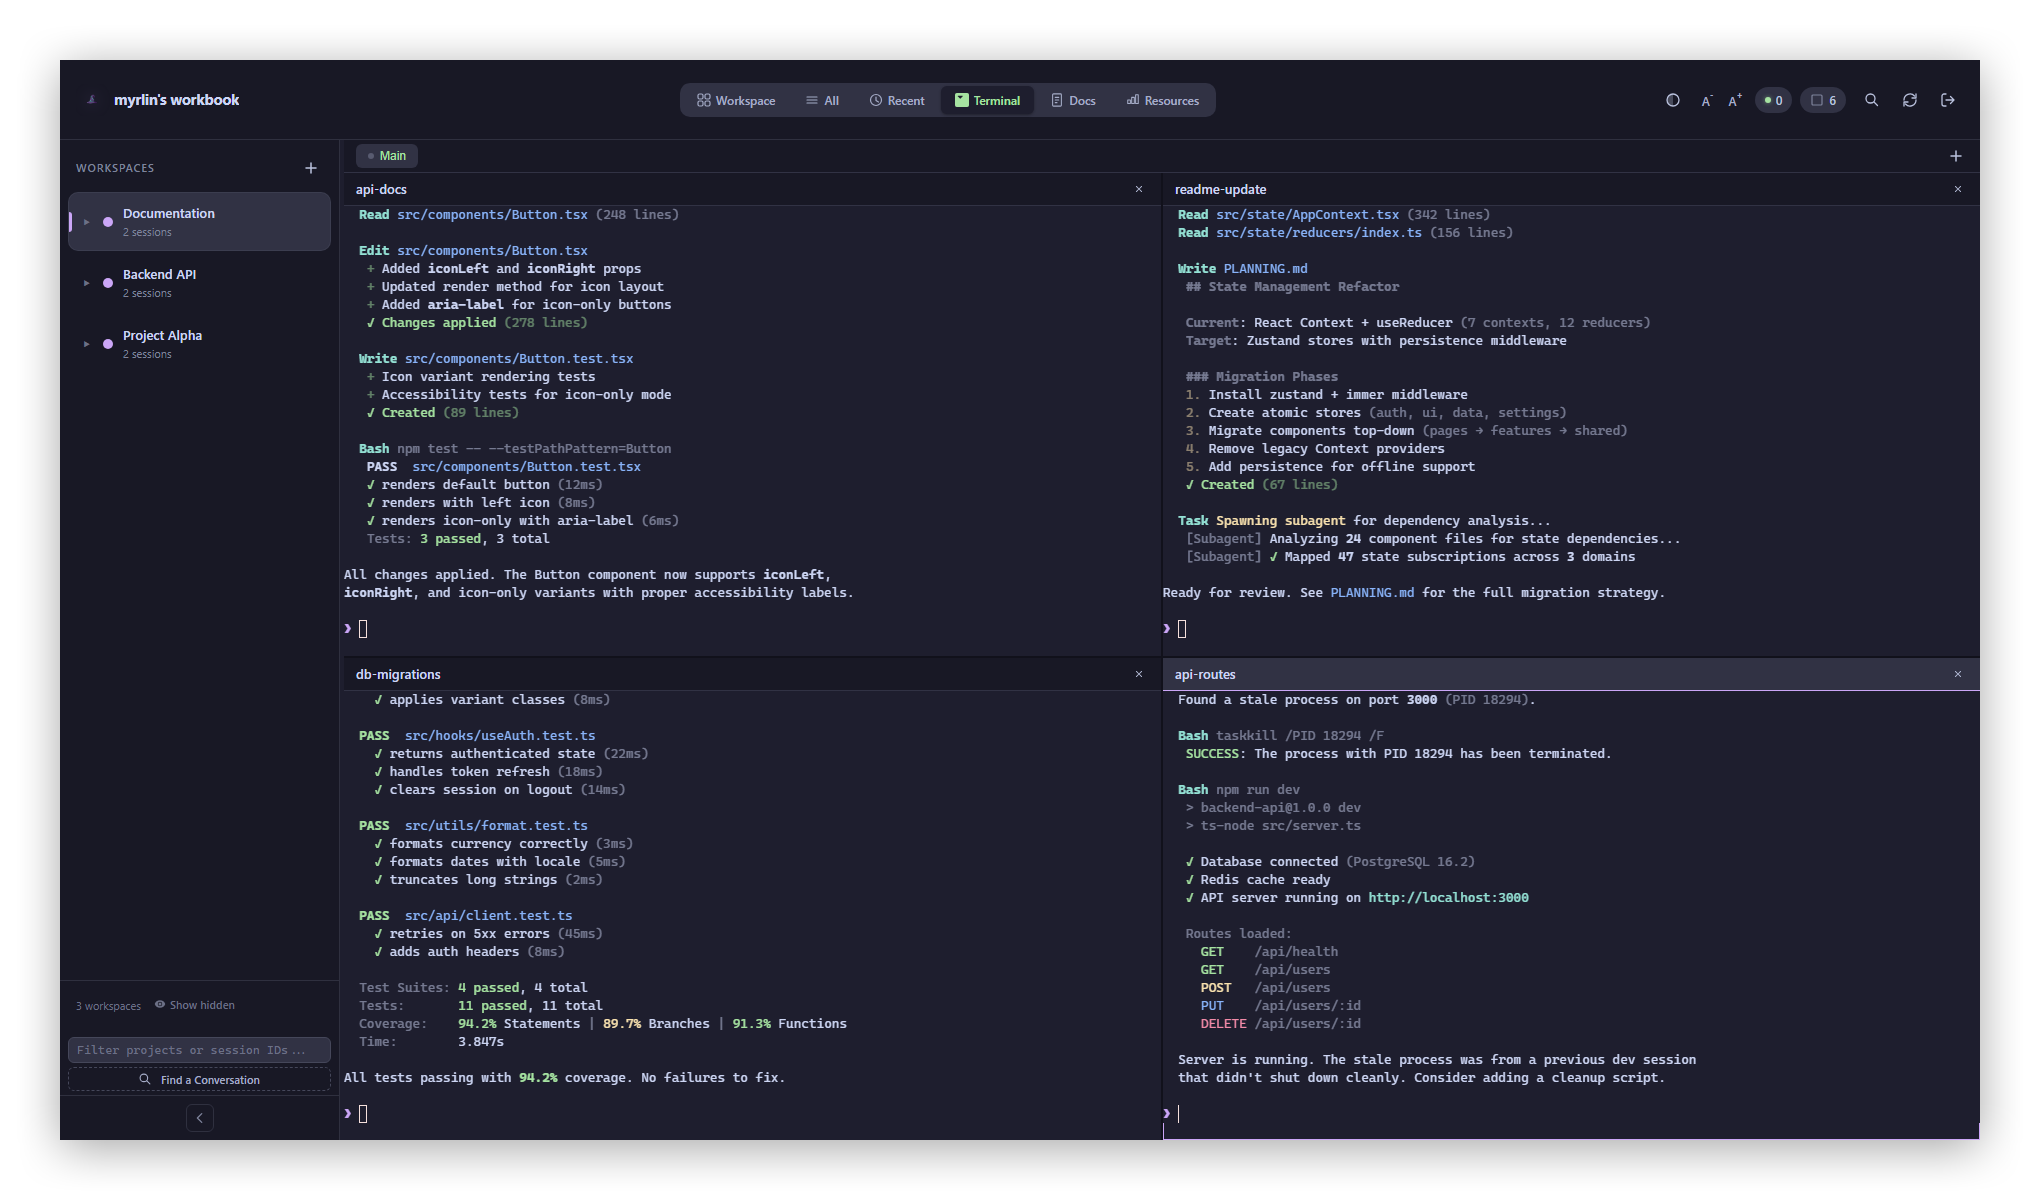Viewport: 2040px width, 1200px height.
Task: Toggle Show hidden workspaces
Action: tap(195, 1005)
